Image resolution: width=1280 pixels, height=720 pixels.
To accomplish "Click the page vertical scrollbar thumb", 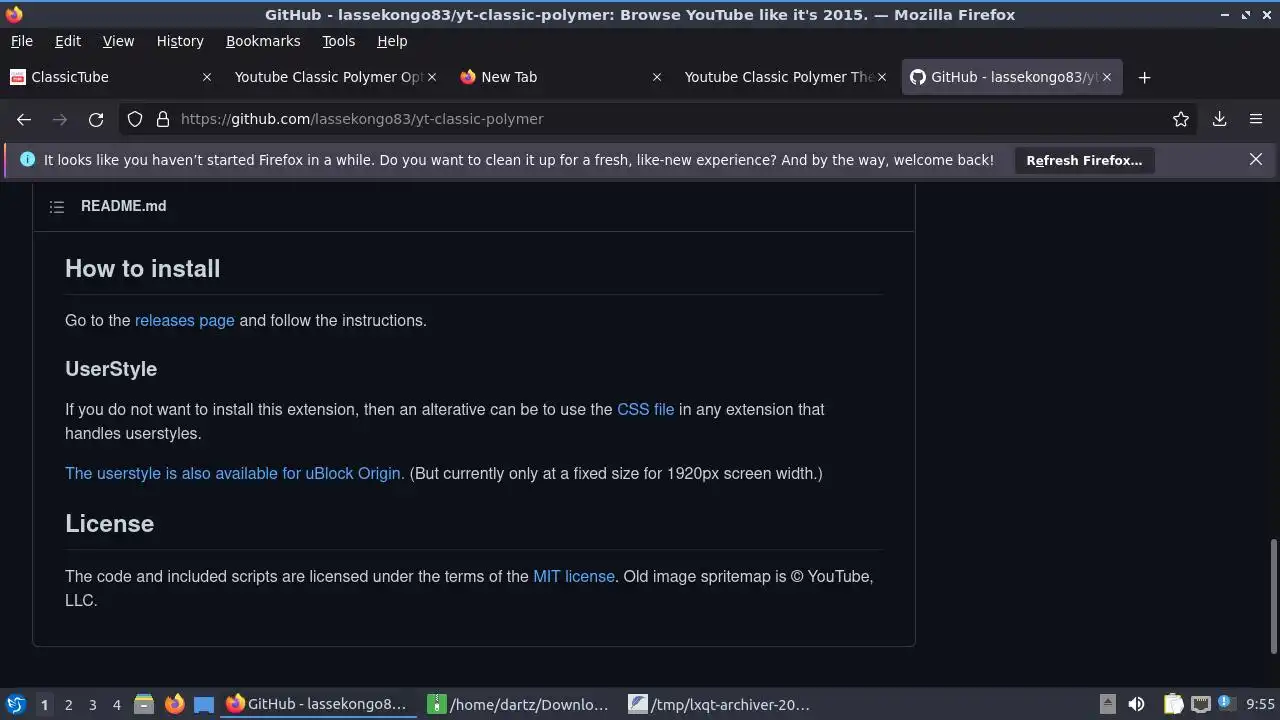I will [1273, 596].
